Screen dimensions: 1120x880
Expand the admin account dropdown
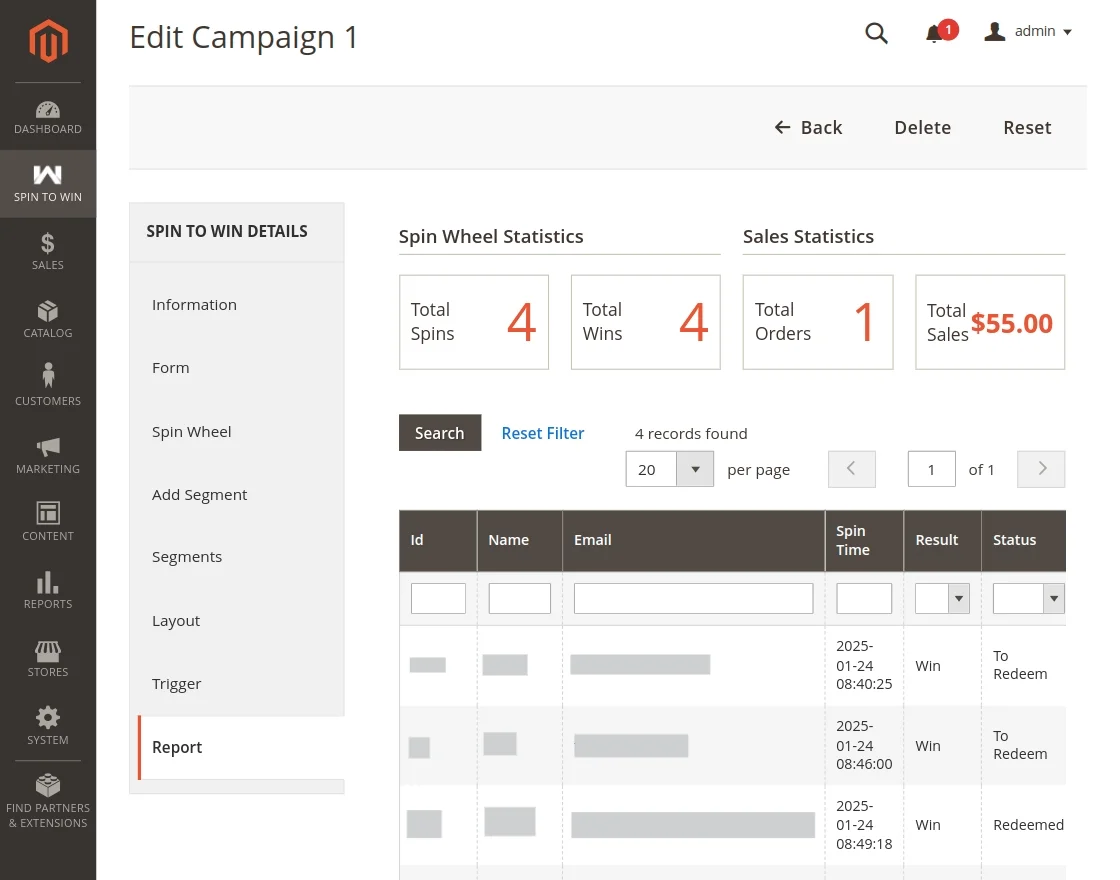1029,32
